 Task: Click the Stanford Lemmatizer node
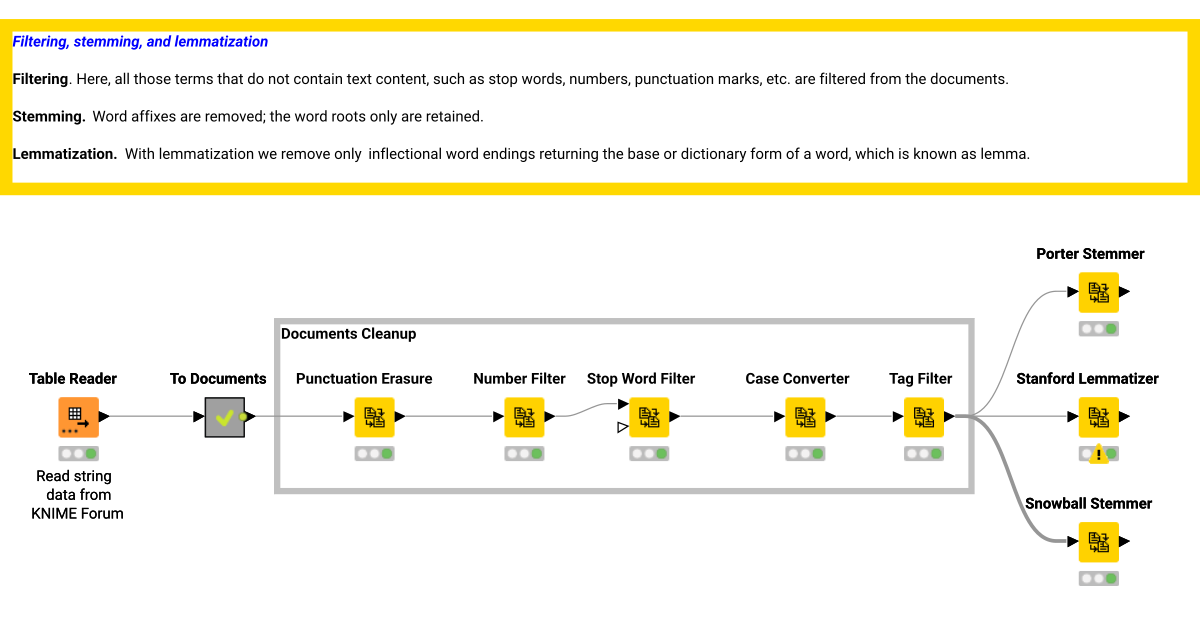click(1097, 417)
